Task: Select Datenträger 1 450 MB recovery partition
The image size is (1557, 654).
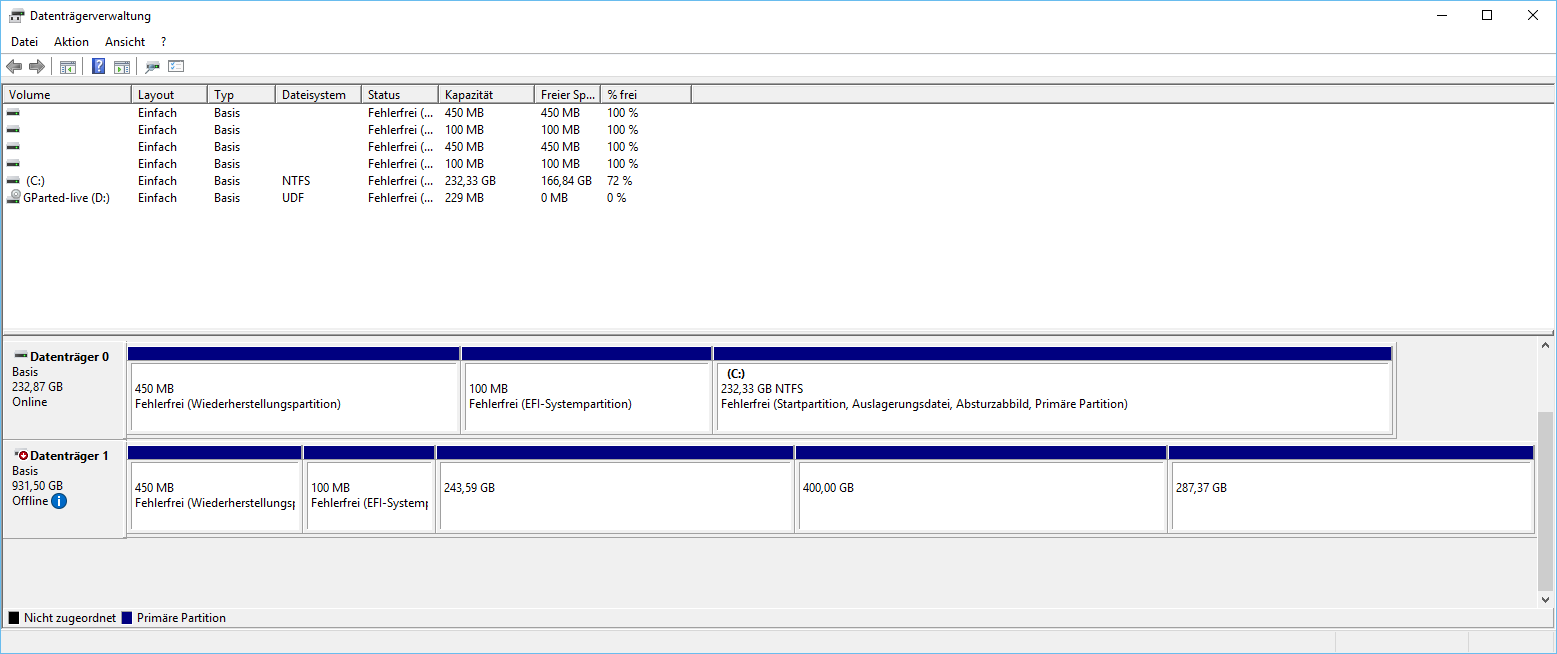Action: 215,489
